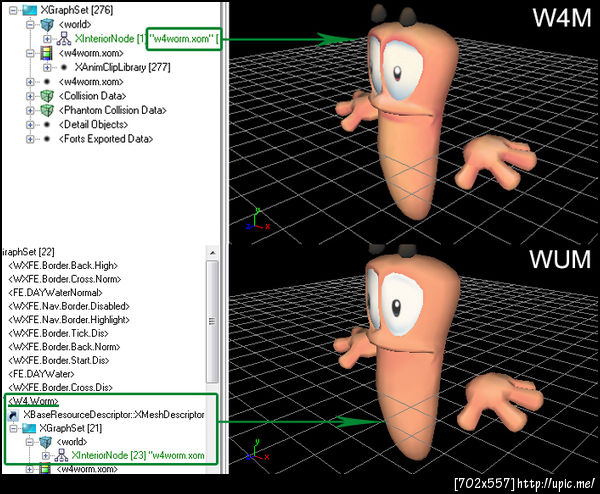This screenshot has height=494, width=600.
Task: Expand XAnimClipLibrary [277]
Action: pyautogui.click(x=47, y=68)
